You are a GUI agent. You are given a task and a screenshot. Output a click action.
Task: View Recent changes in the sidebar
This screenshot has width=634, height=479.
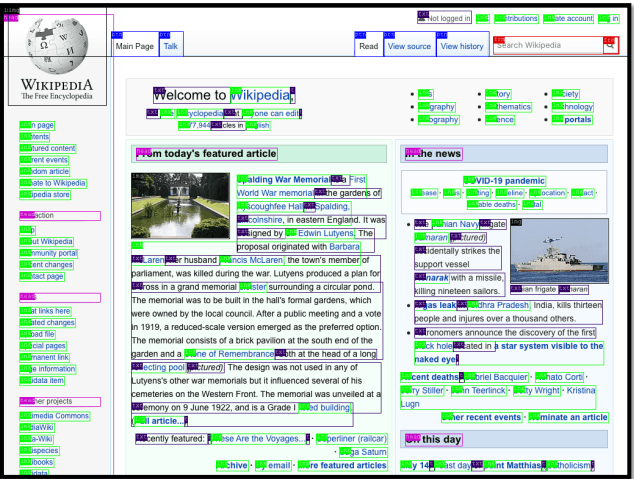point(47,265)
